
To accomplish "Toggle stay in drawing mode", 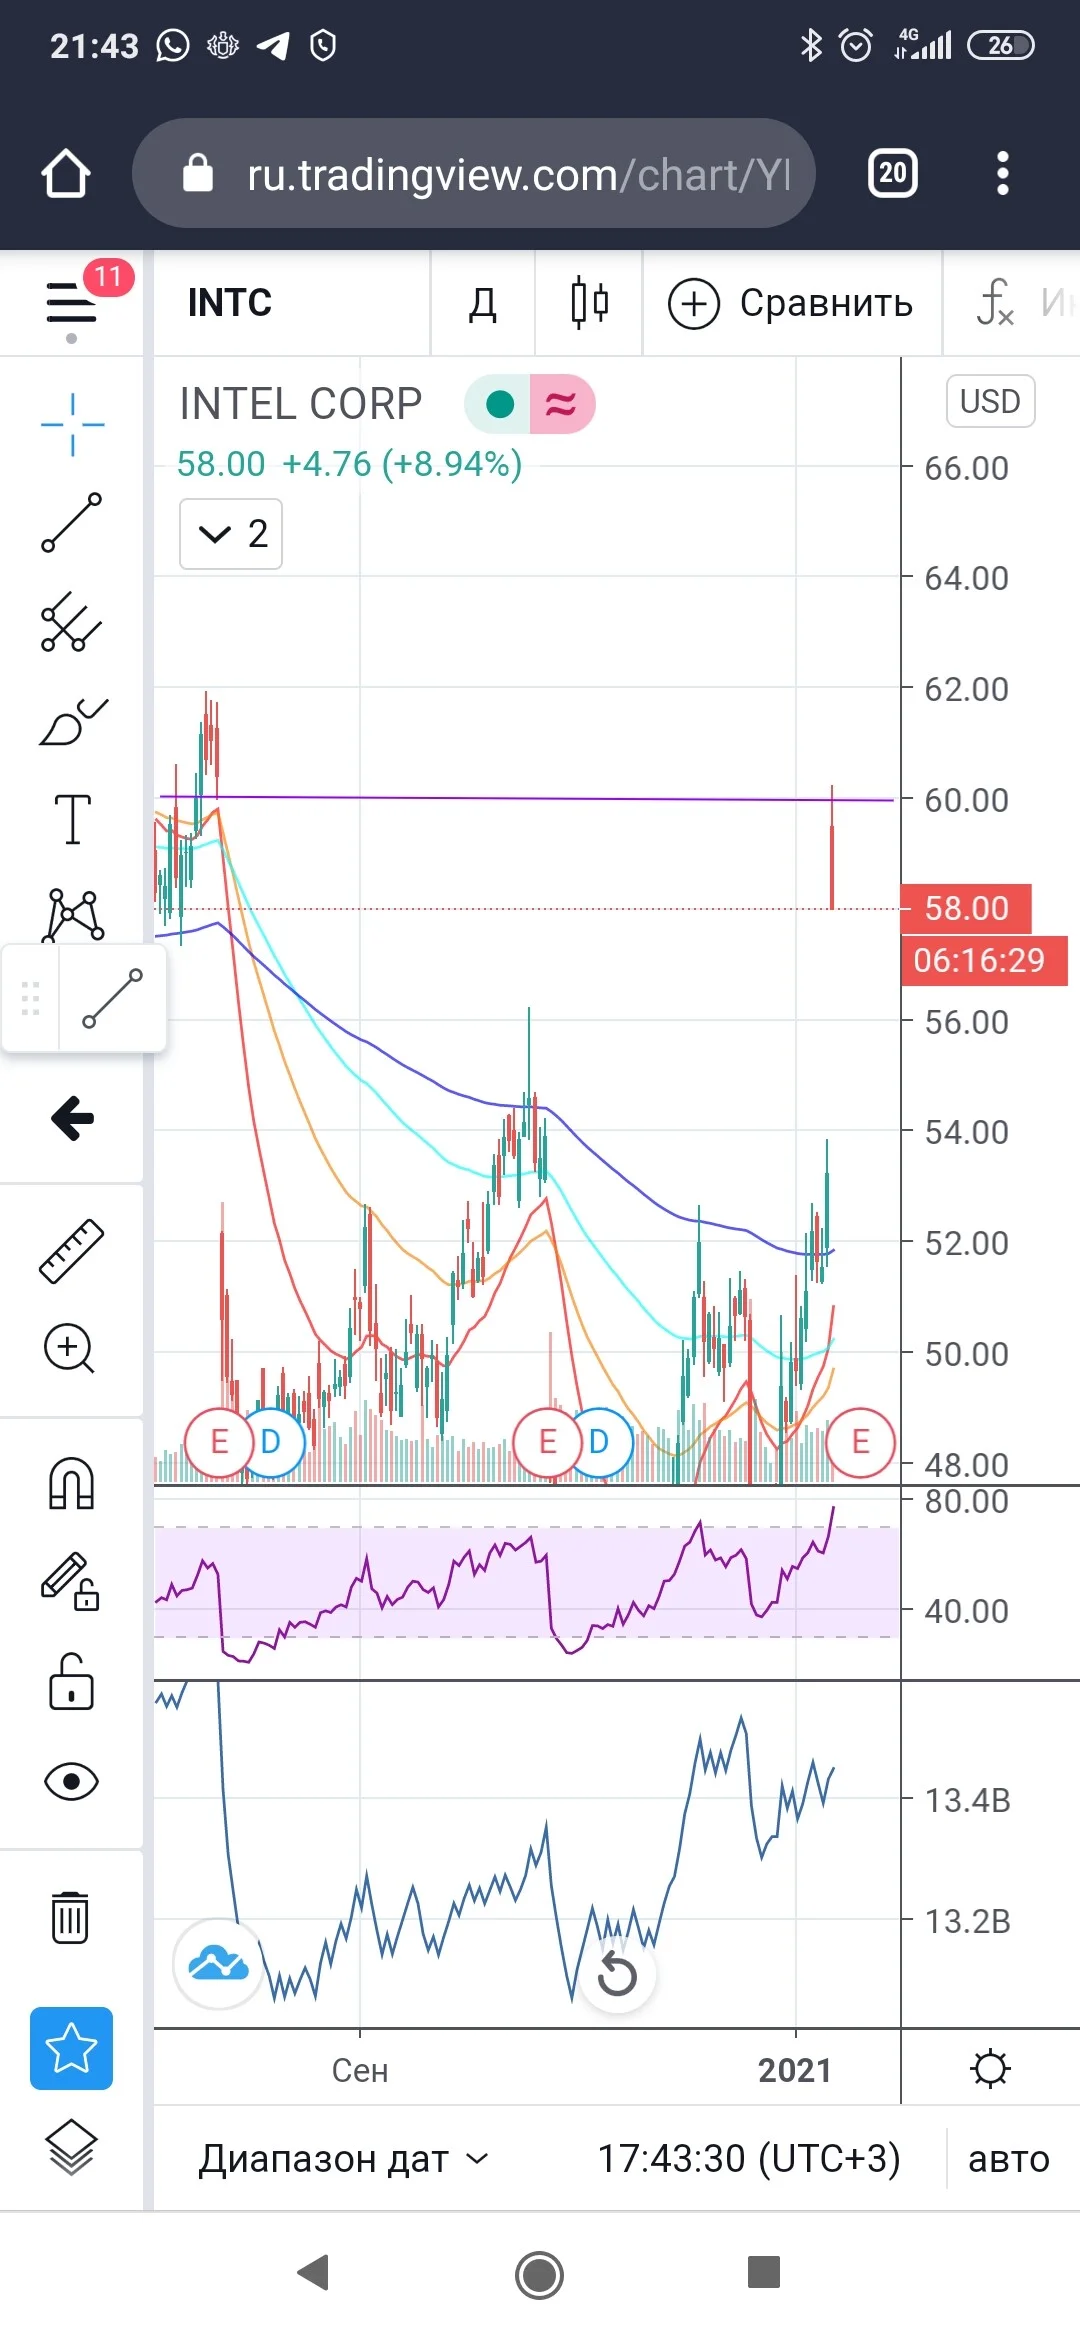I will click(70, 1581).
